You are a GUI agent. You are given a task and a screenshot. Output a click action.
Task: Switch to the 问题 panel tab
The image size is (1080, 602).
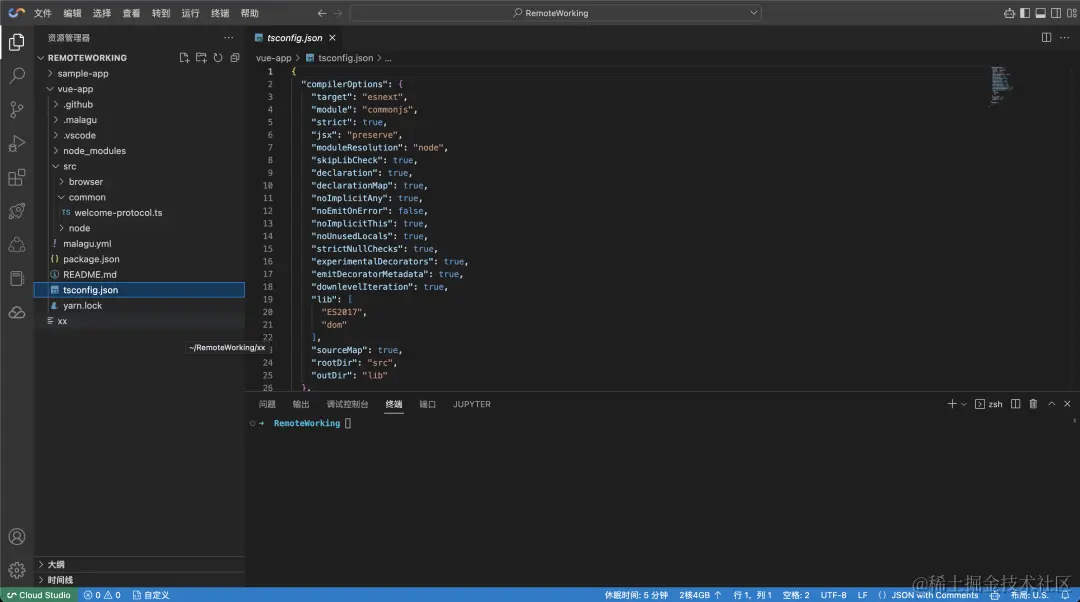coord(267,404)
